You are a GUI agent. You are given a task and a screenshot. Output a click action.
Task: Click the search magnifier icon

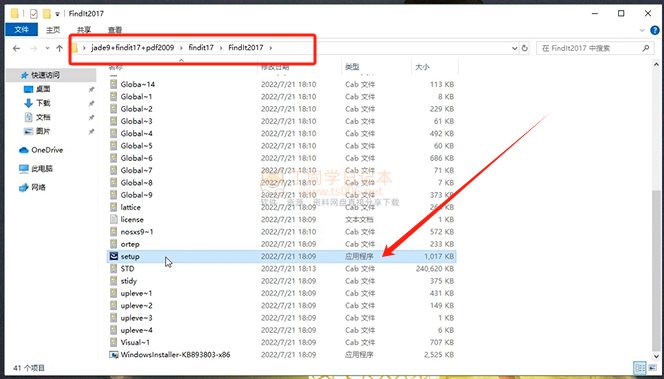pos(645,48)
